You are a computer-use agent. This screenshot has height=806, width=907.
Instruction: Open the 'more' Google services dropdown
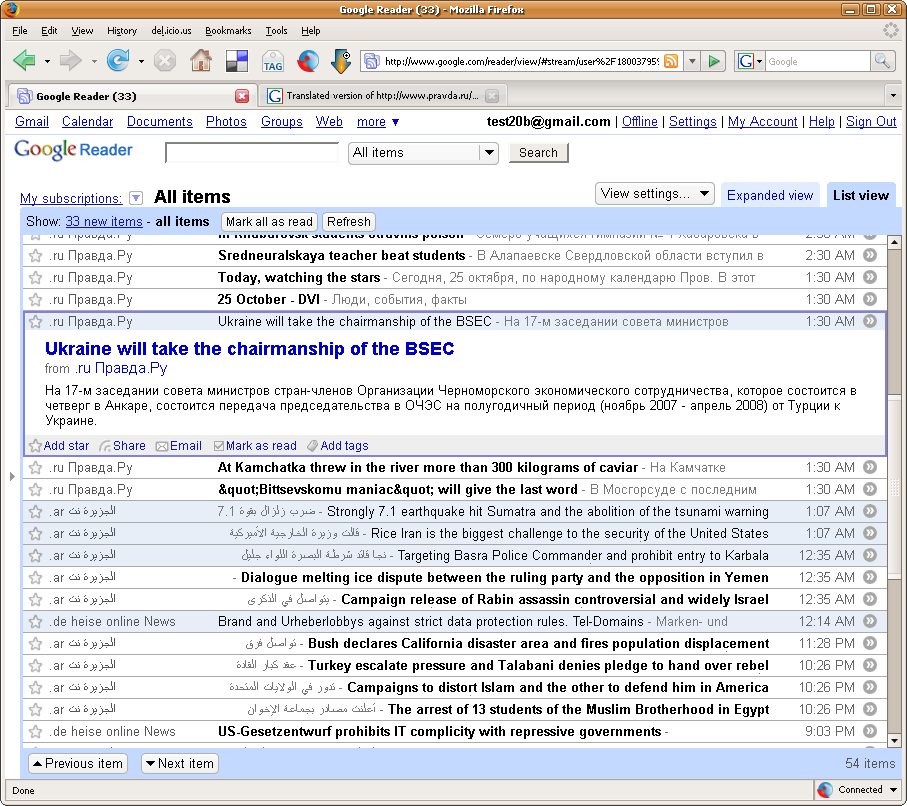pos(378,122)
